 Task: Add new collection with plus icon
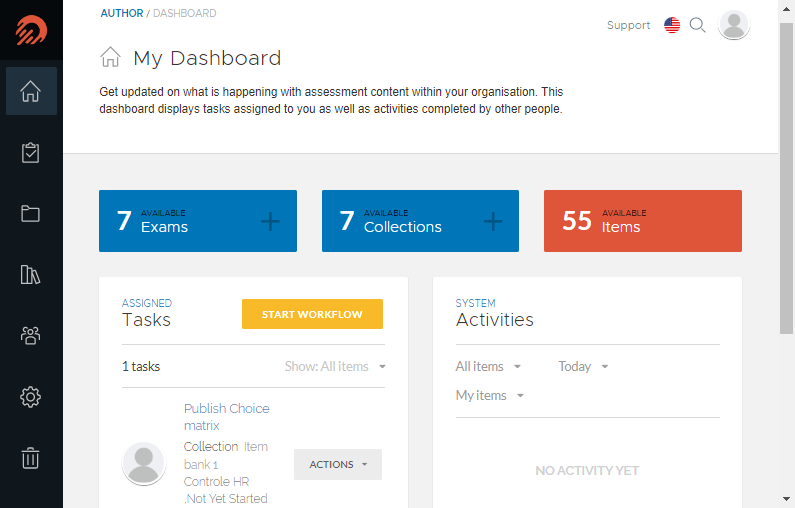(x=493, y=221)
